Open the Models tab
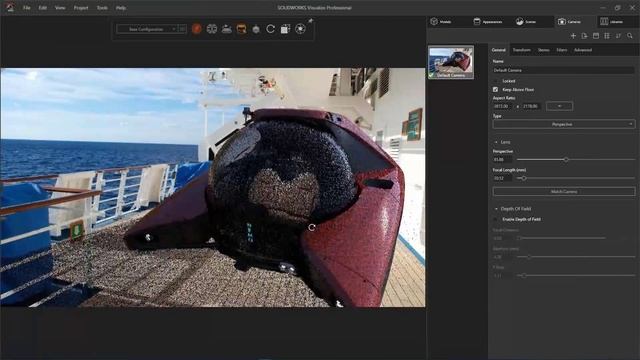The height and width of the screenshot is (360, 640). pyautogui.click(x=441, y=22)
